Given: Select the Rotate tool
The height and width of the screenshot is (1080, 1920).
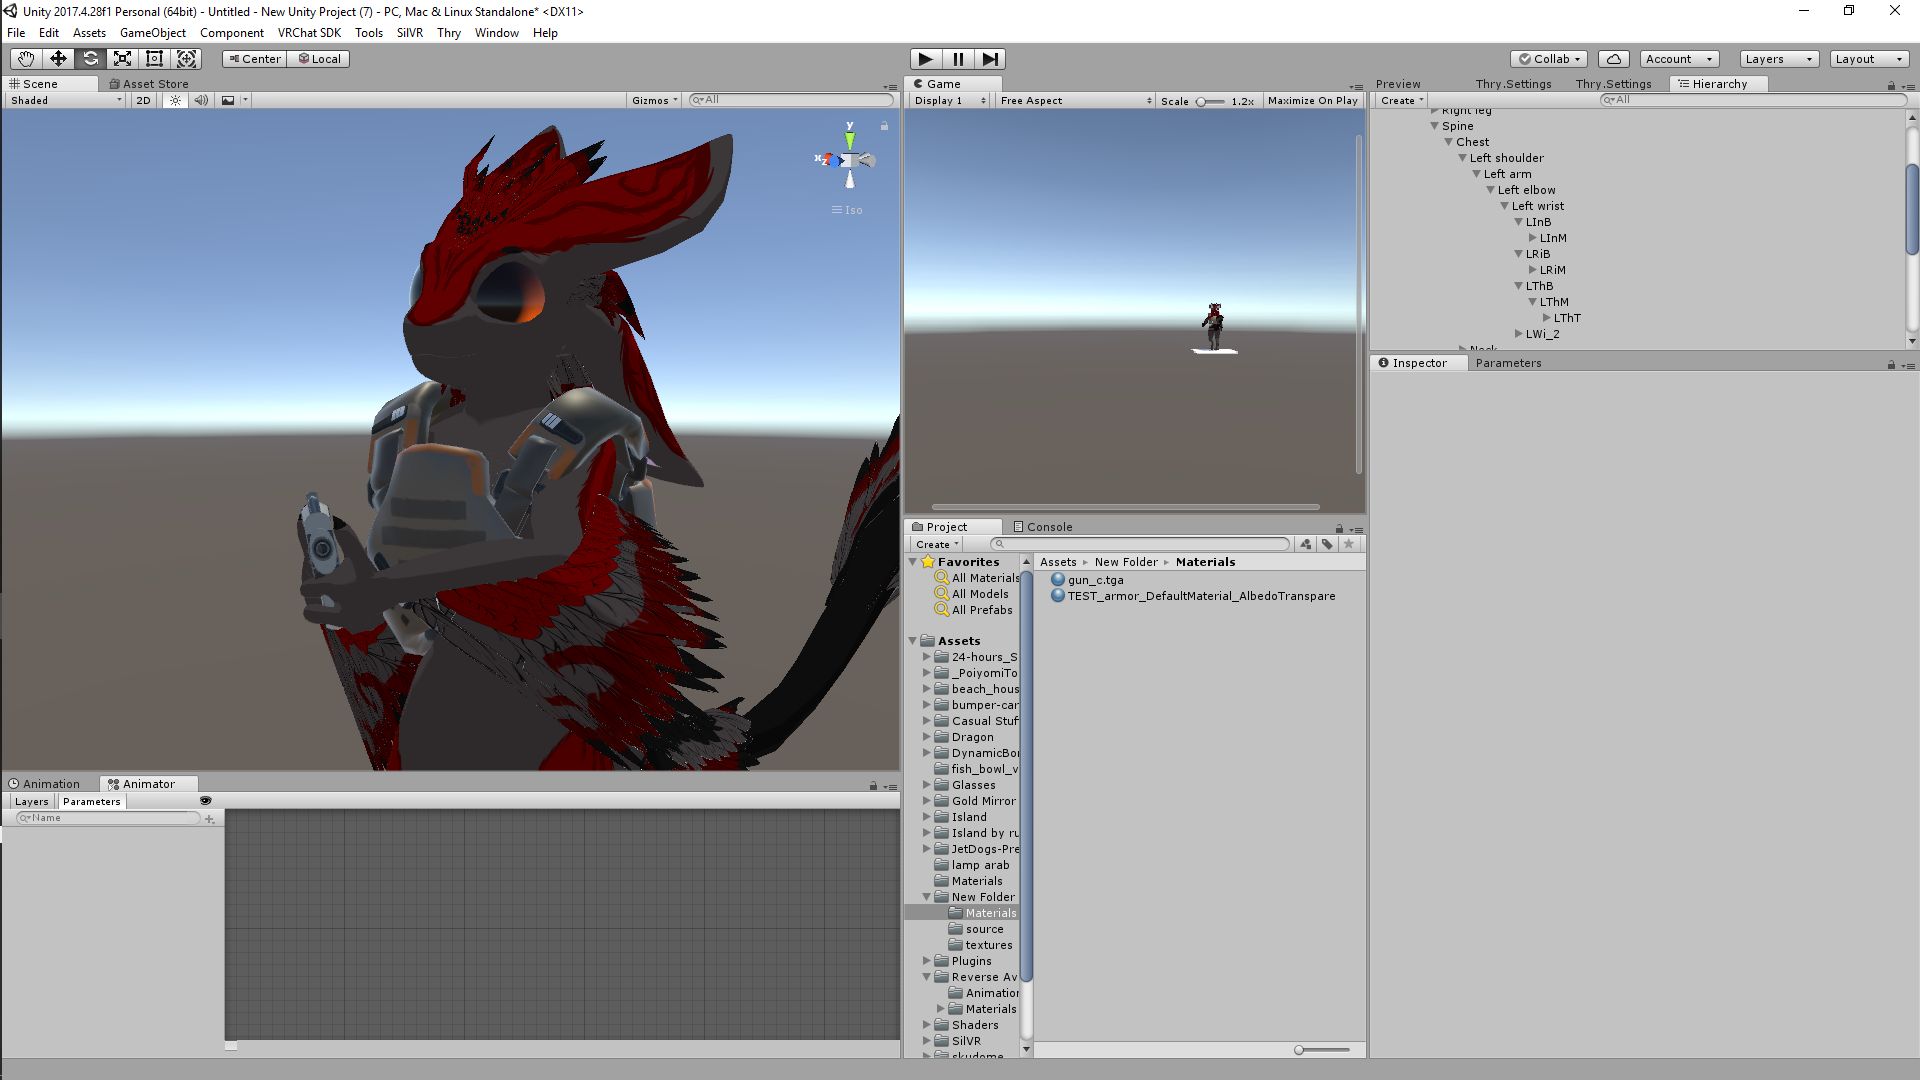Looking at the screenshot, I should (x=90, y=59).
